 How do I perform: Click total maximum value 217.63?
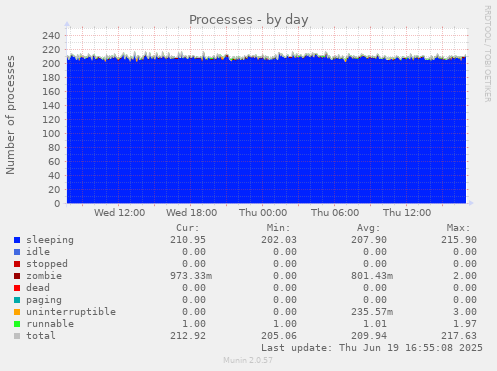(x=459, y=336)
